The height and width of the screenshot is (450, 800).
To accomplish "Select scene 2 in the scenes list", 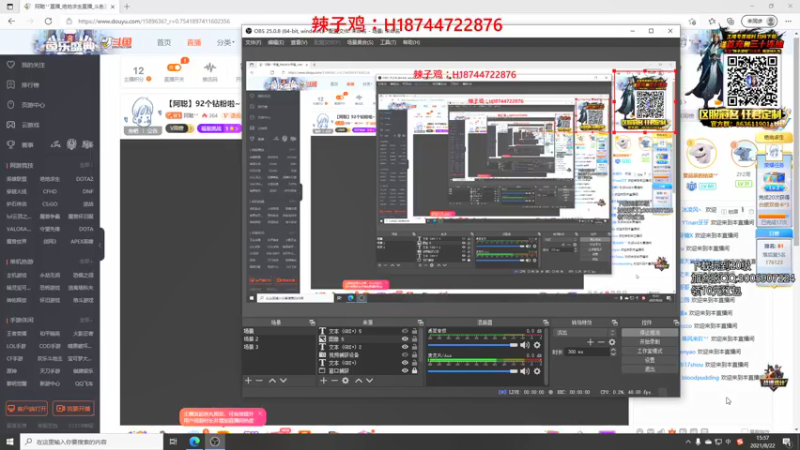I will [279, 339].
